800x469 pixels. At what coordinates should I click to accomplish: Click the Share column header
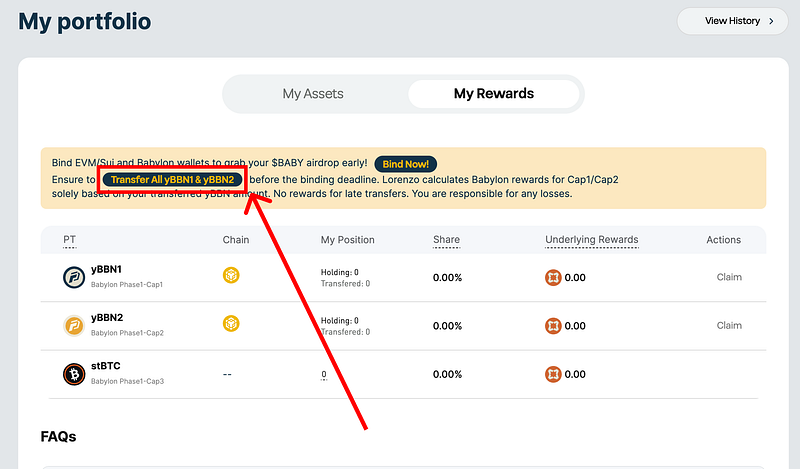tap(446, 240)
